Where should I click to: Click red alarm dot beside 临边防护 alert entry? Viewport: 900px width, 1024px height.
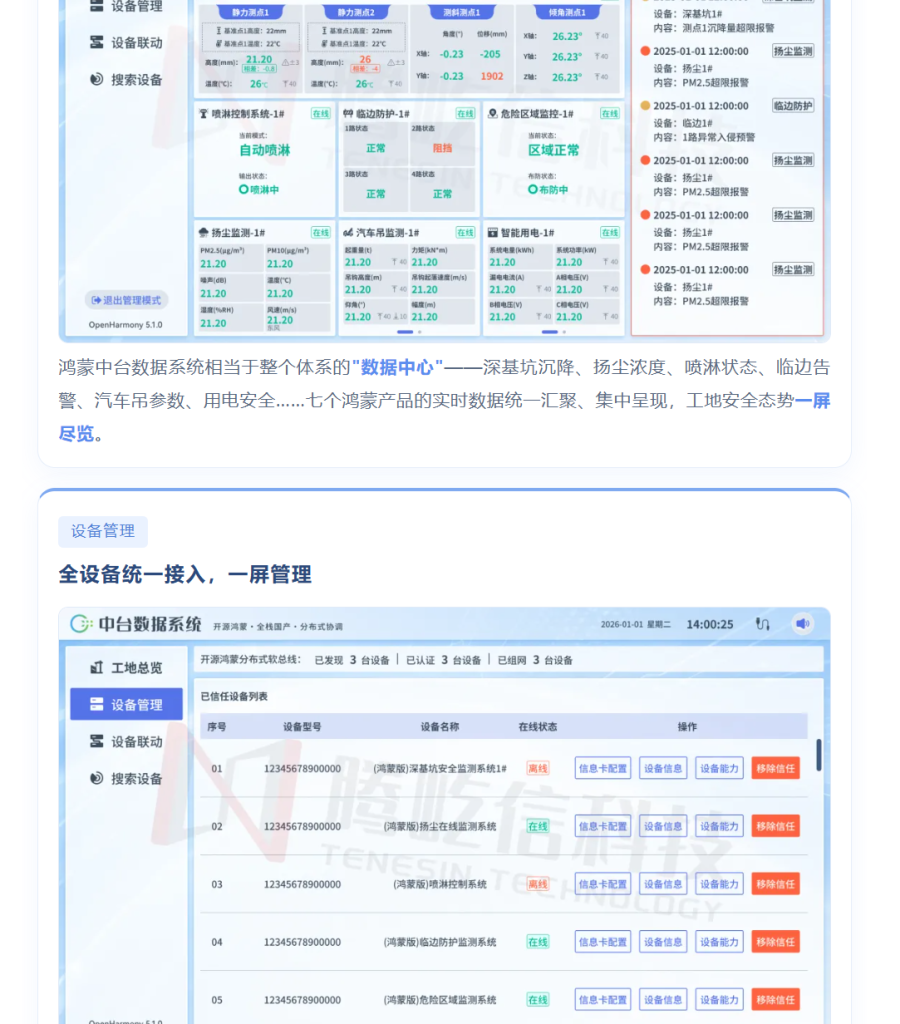pos(645,106)
